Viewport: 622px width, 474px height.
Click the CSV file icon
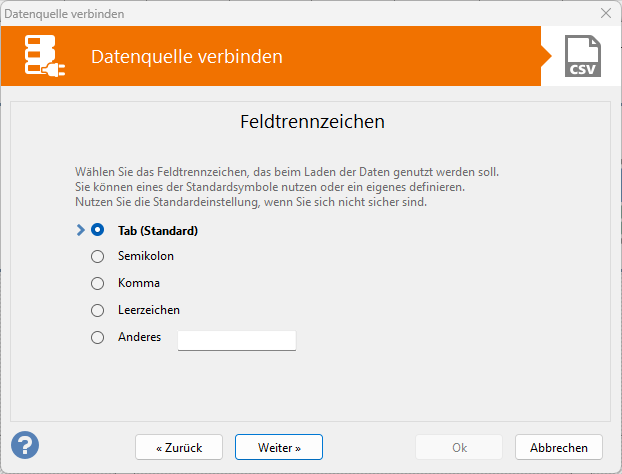tap(581, 57)
